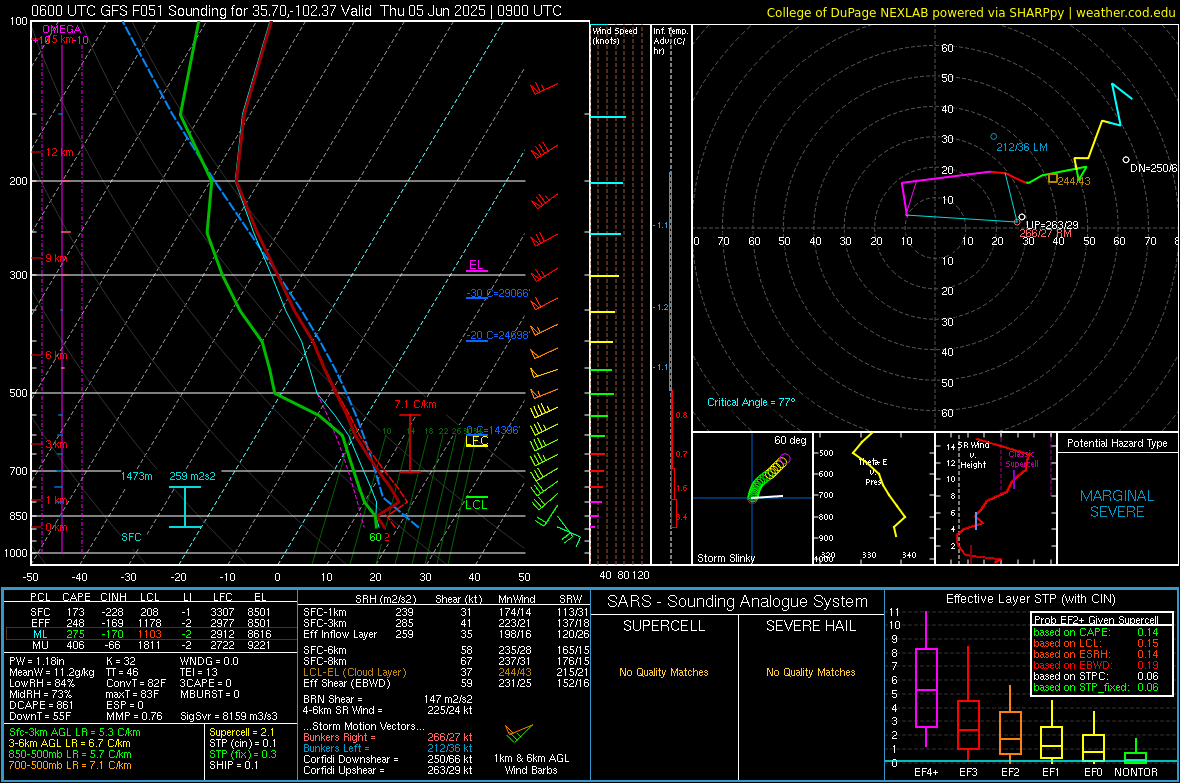Click the red 7.1 C/km lapse rate label
This screenshot has height=783, width=1180.
415,404
